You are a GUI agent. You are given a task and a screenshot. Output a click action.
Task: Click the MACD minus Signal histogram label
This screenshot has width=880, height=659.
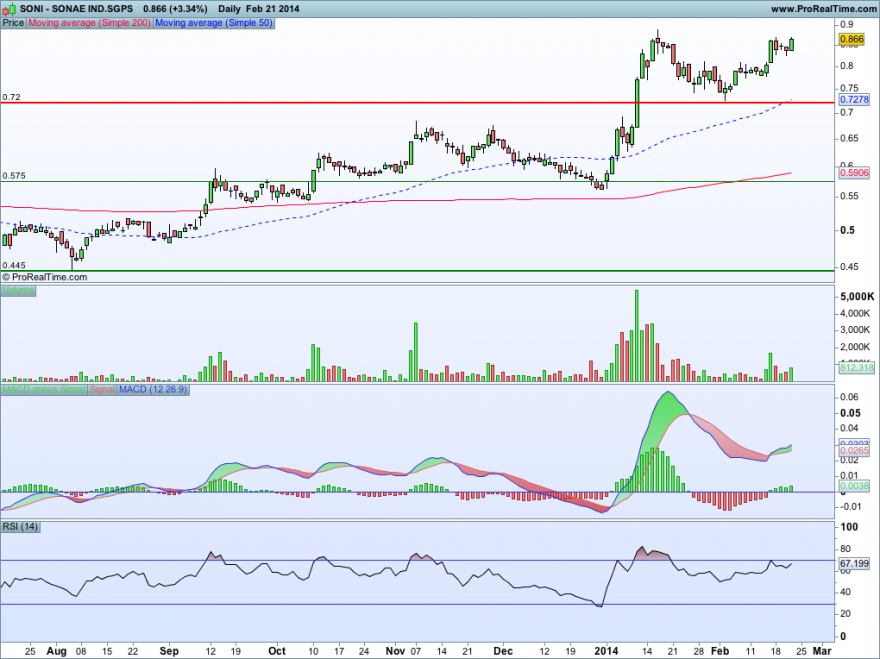point(42,391)
